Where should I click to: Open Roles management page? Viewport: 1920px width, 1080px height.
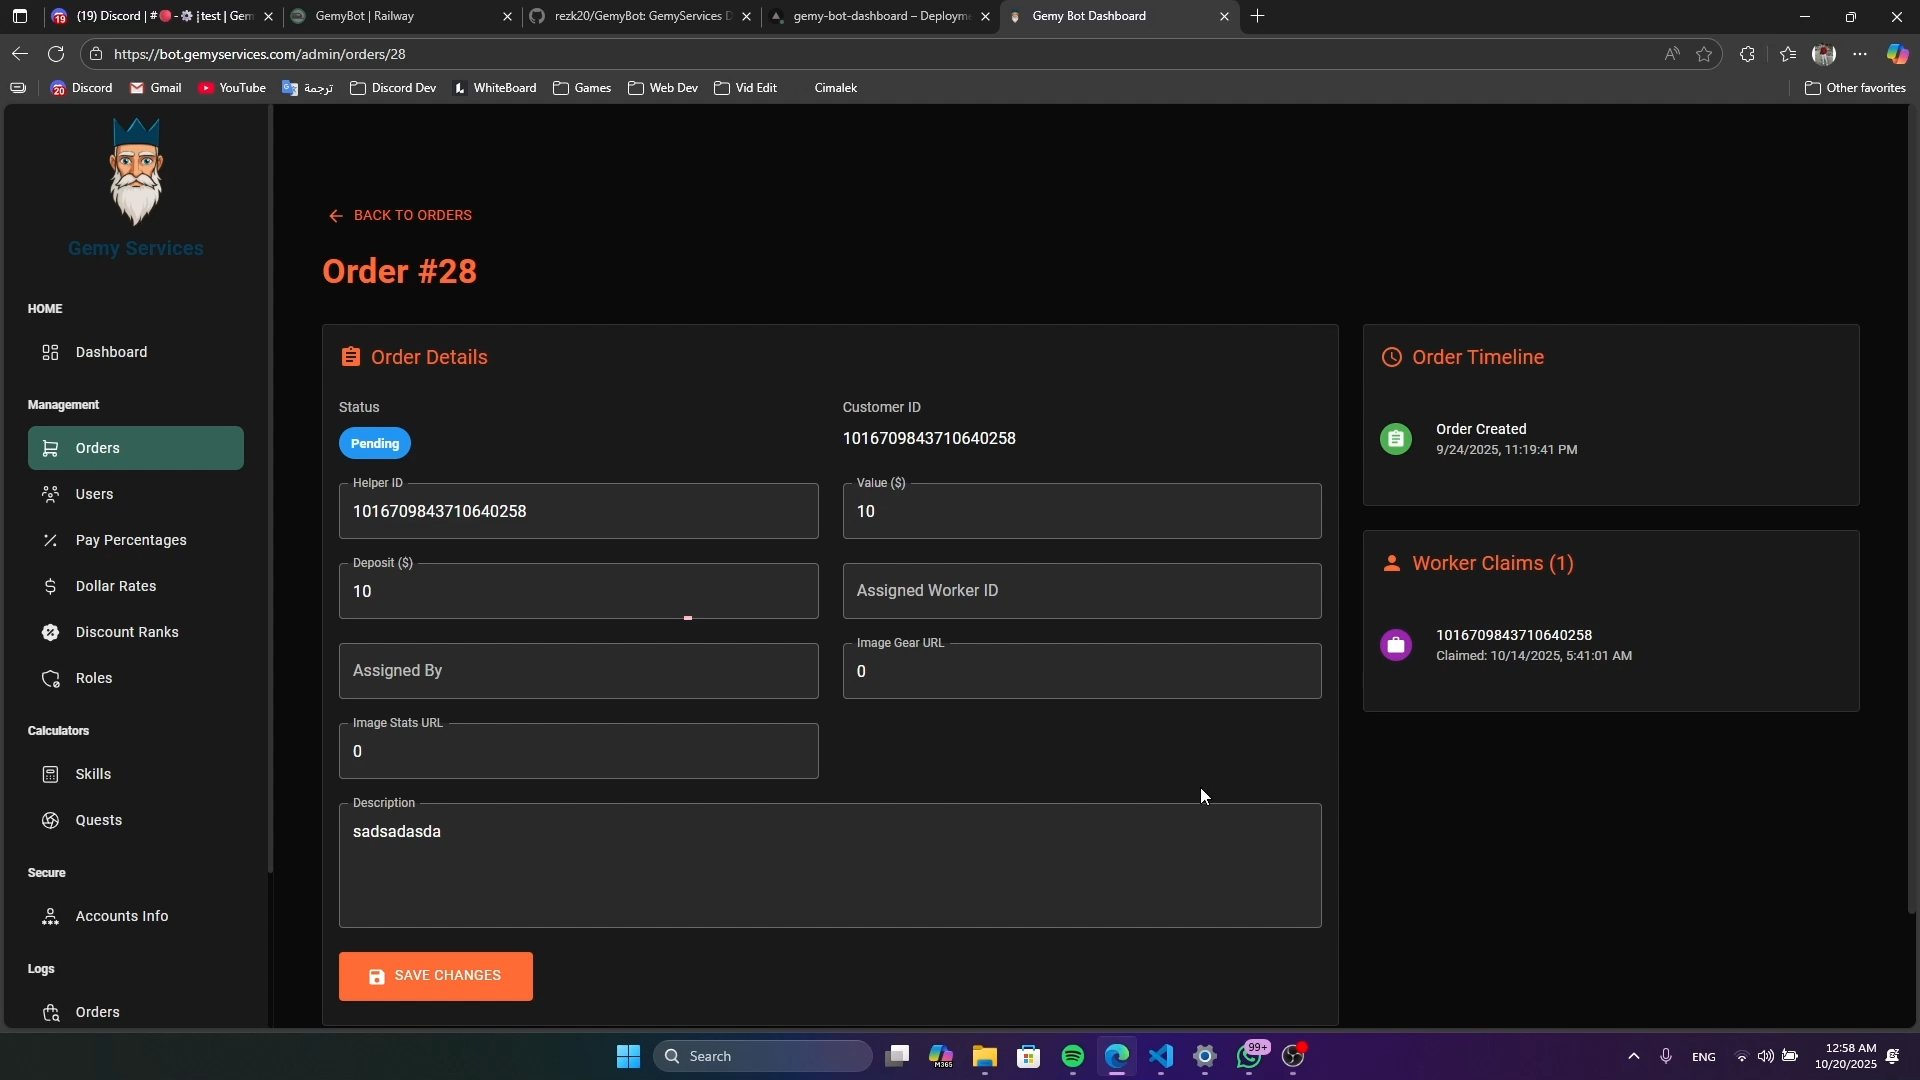tap(93, 678)
